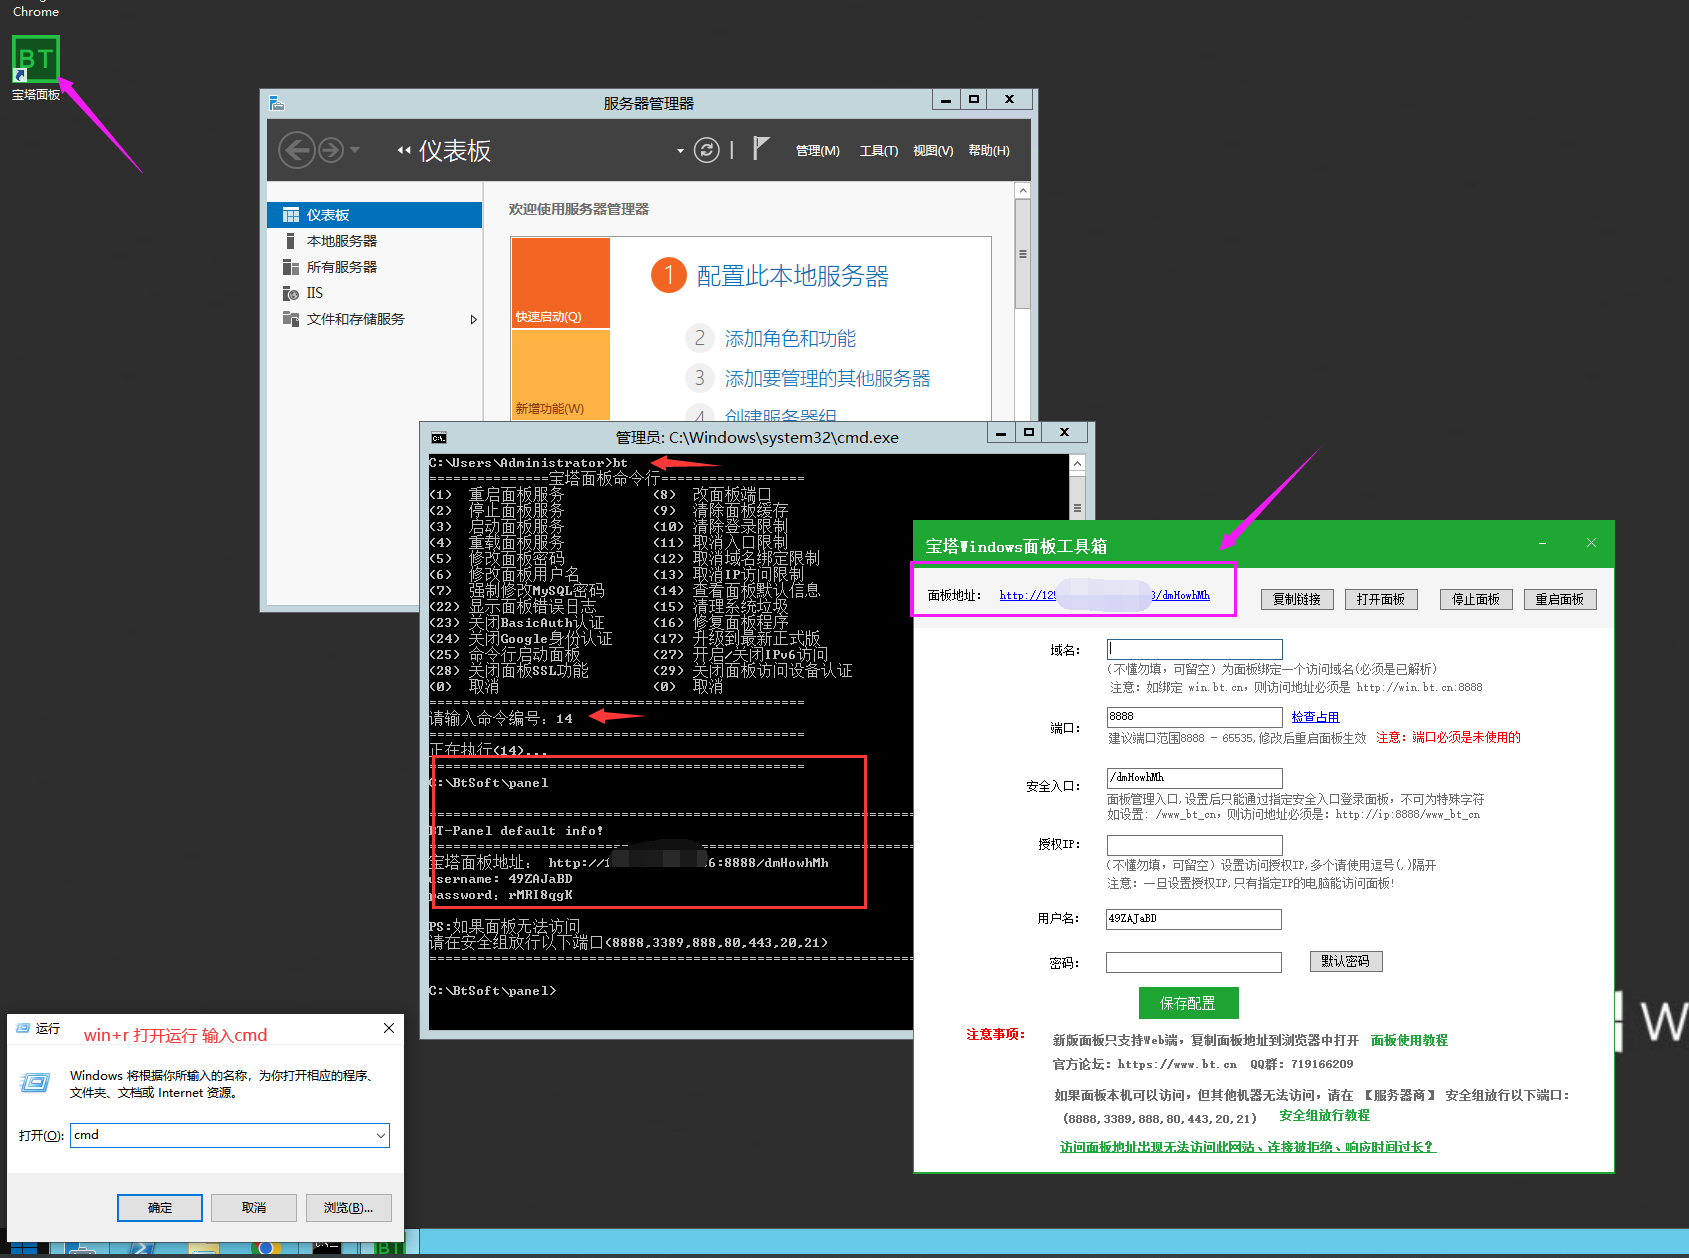1689x1258 pixels.
Task: Click green 保存配置 button
Action: 1188,1003
